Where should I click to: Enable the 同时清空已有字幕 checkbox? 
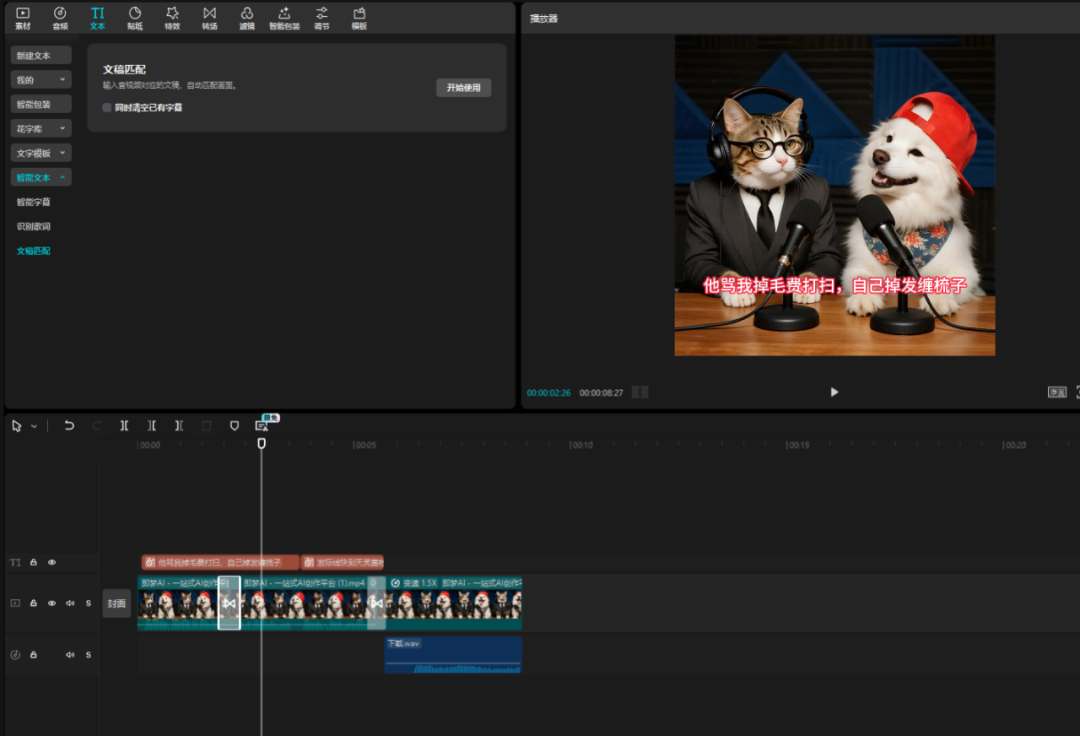[107, 107]
